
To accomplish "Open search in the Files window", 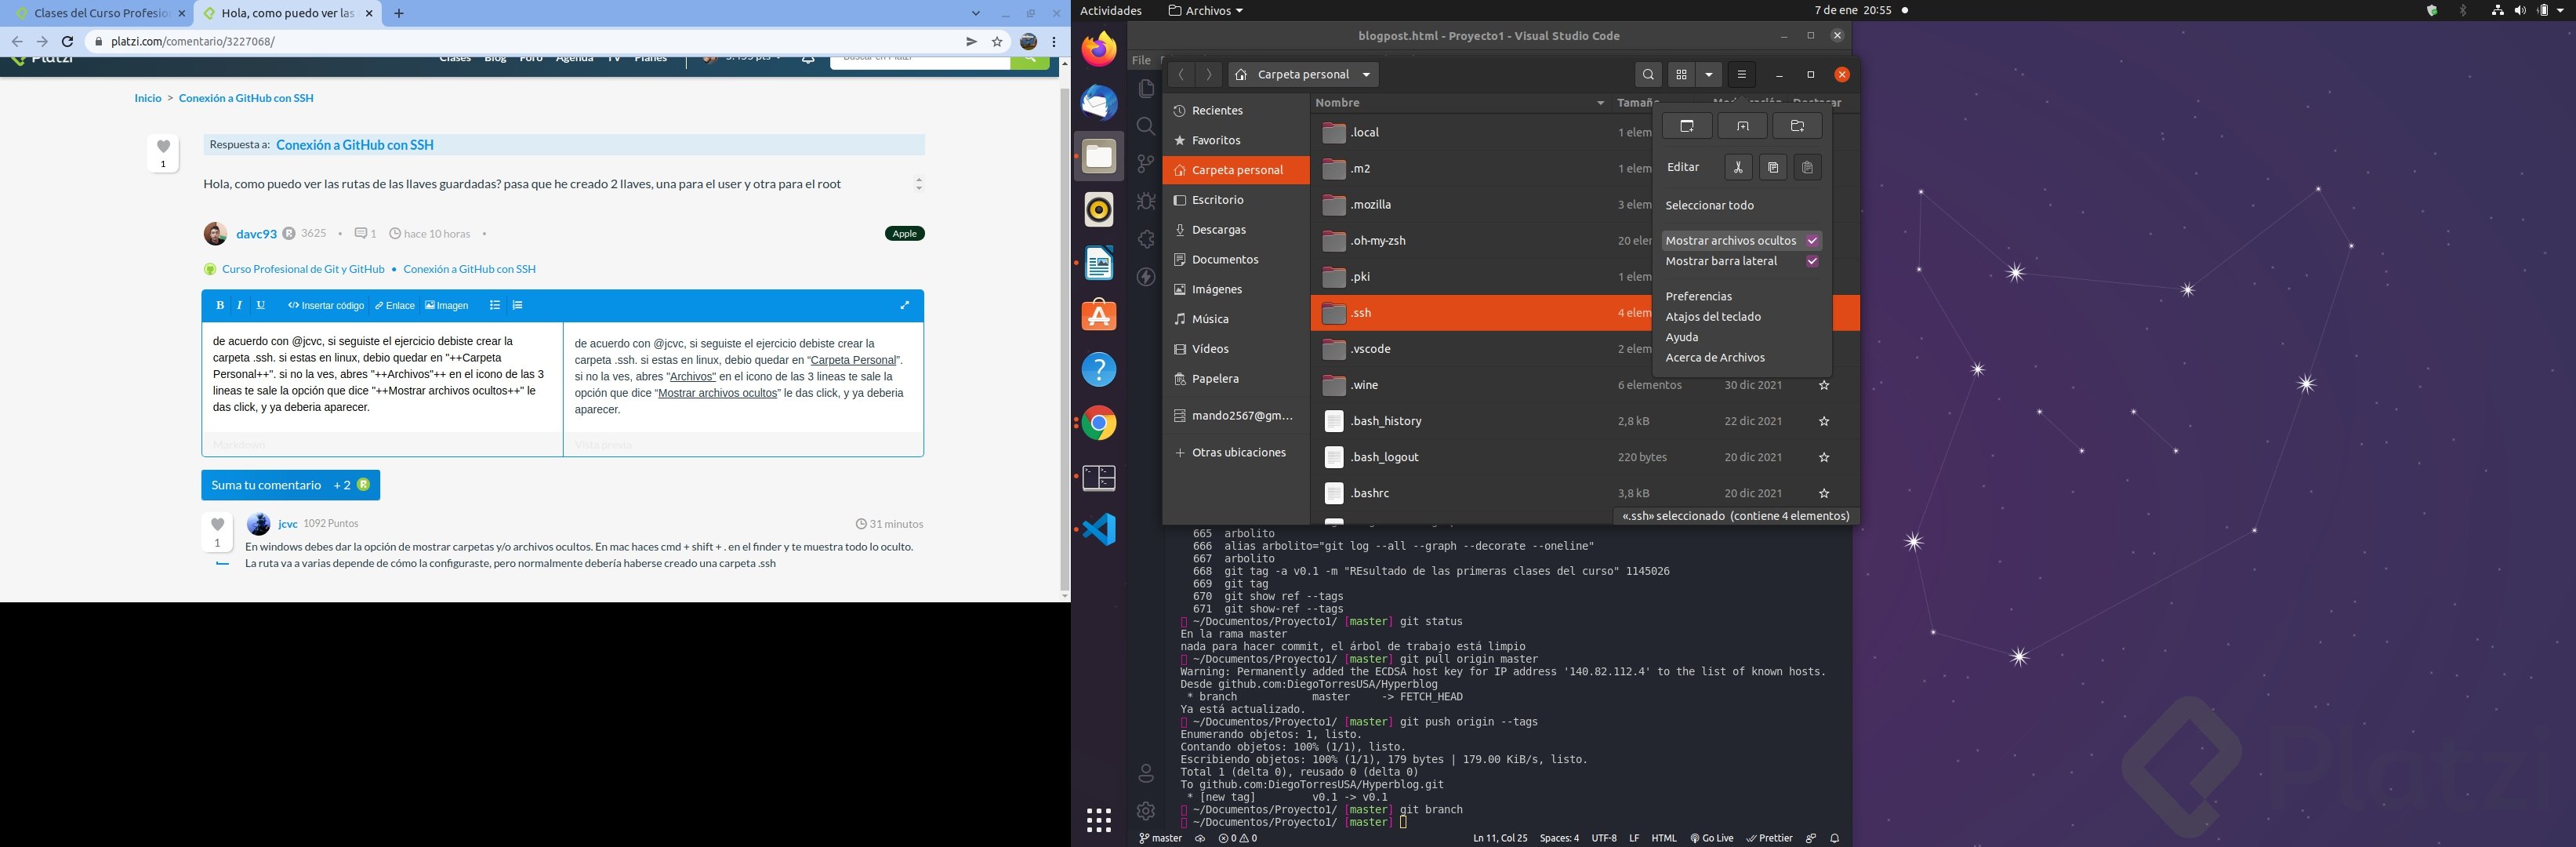I will [x=1648, y=75].
